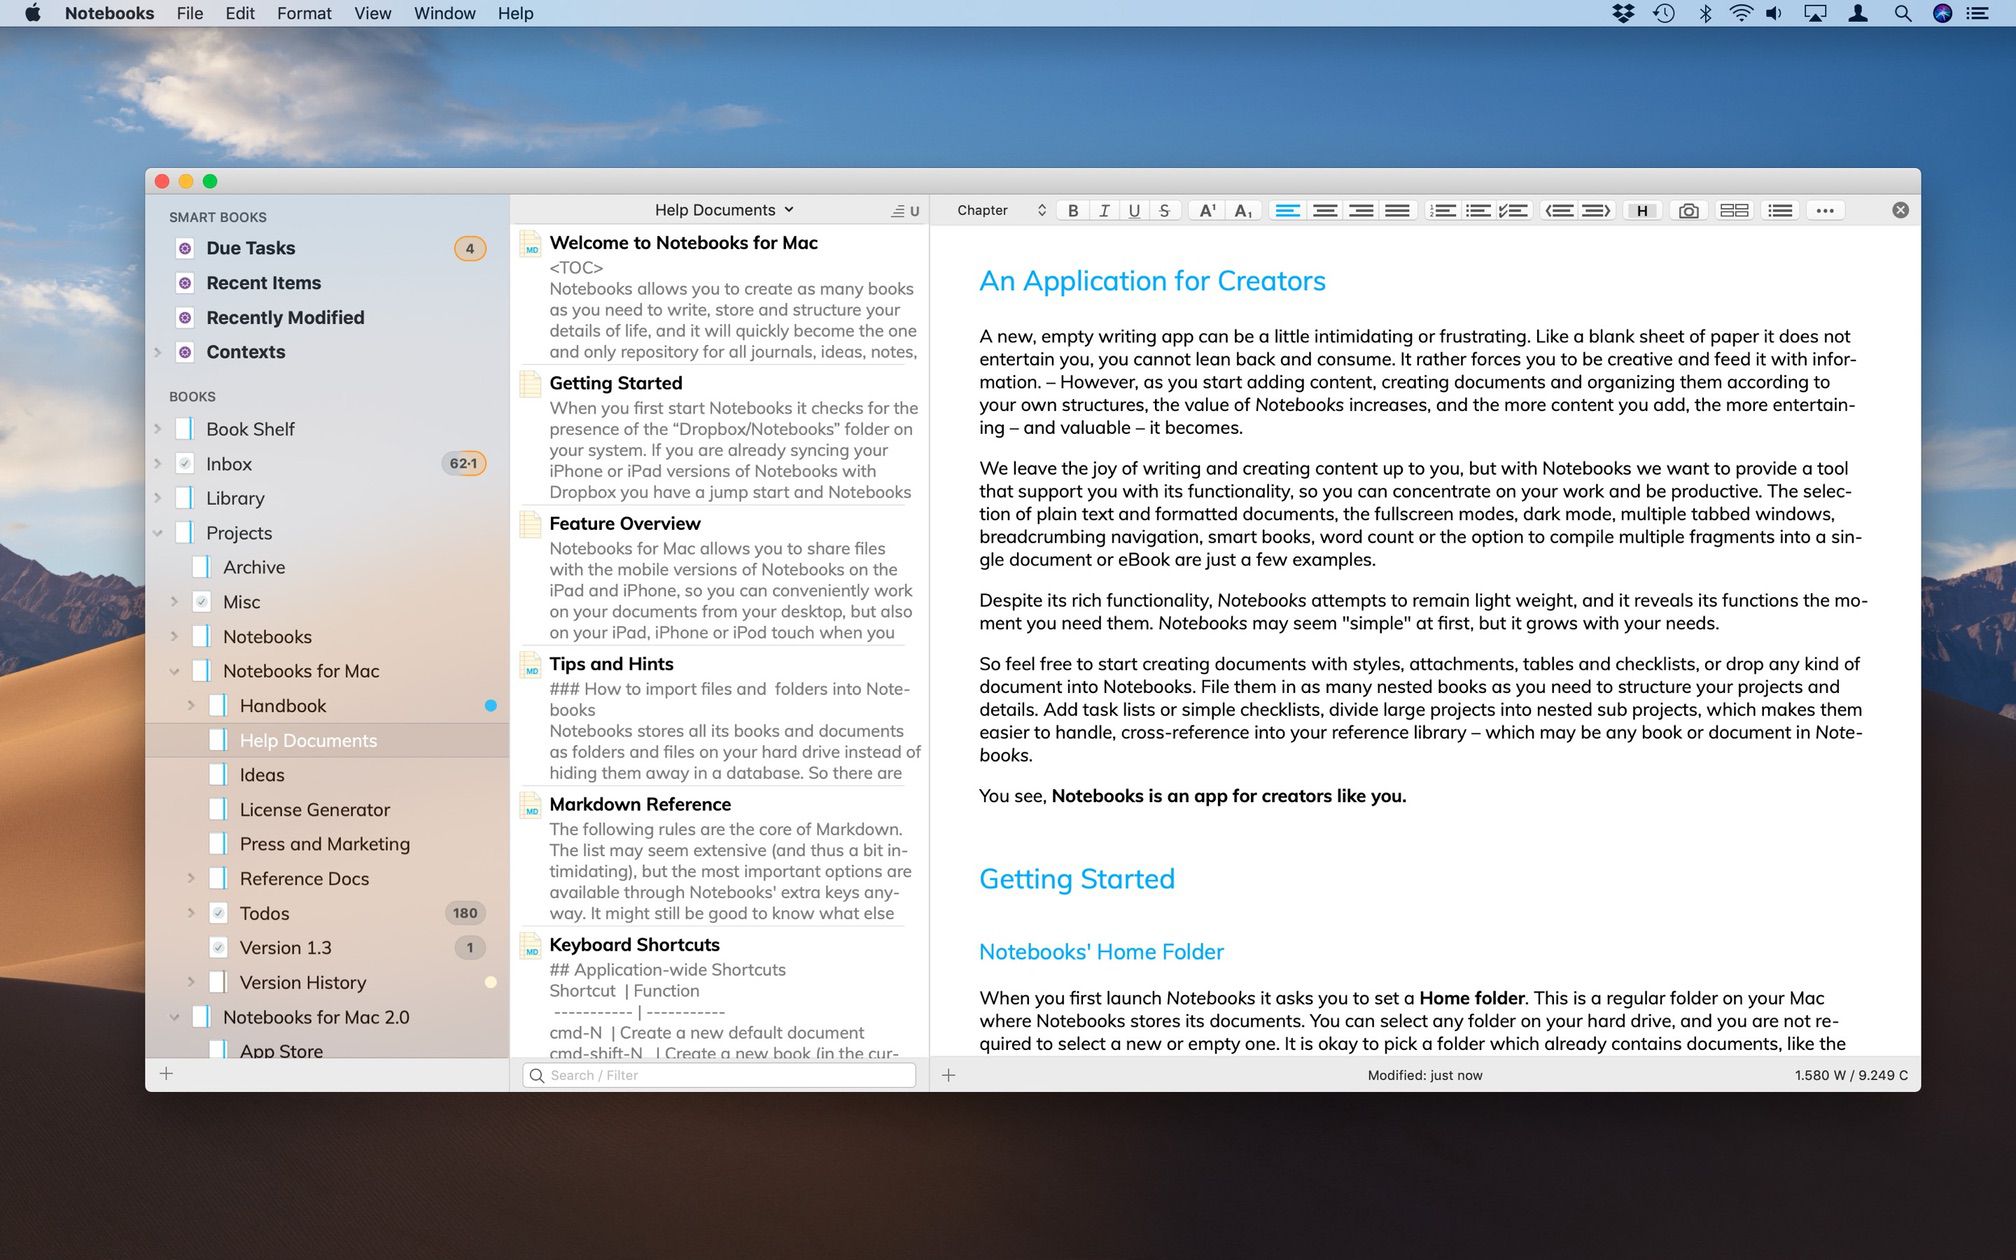Select Due Tasks smart book
Screen dimensions: 2016x1260
click(x=328, y=248)
